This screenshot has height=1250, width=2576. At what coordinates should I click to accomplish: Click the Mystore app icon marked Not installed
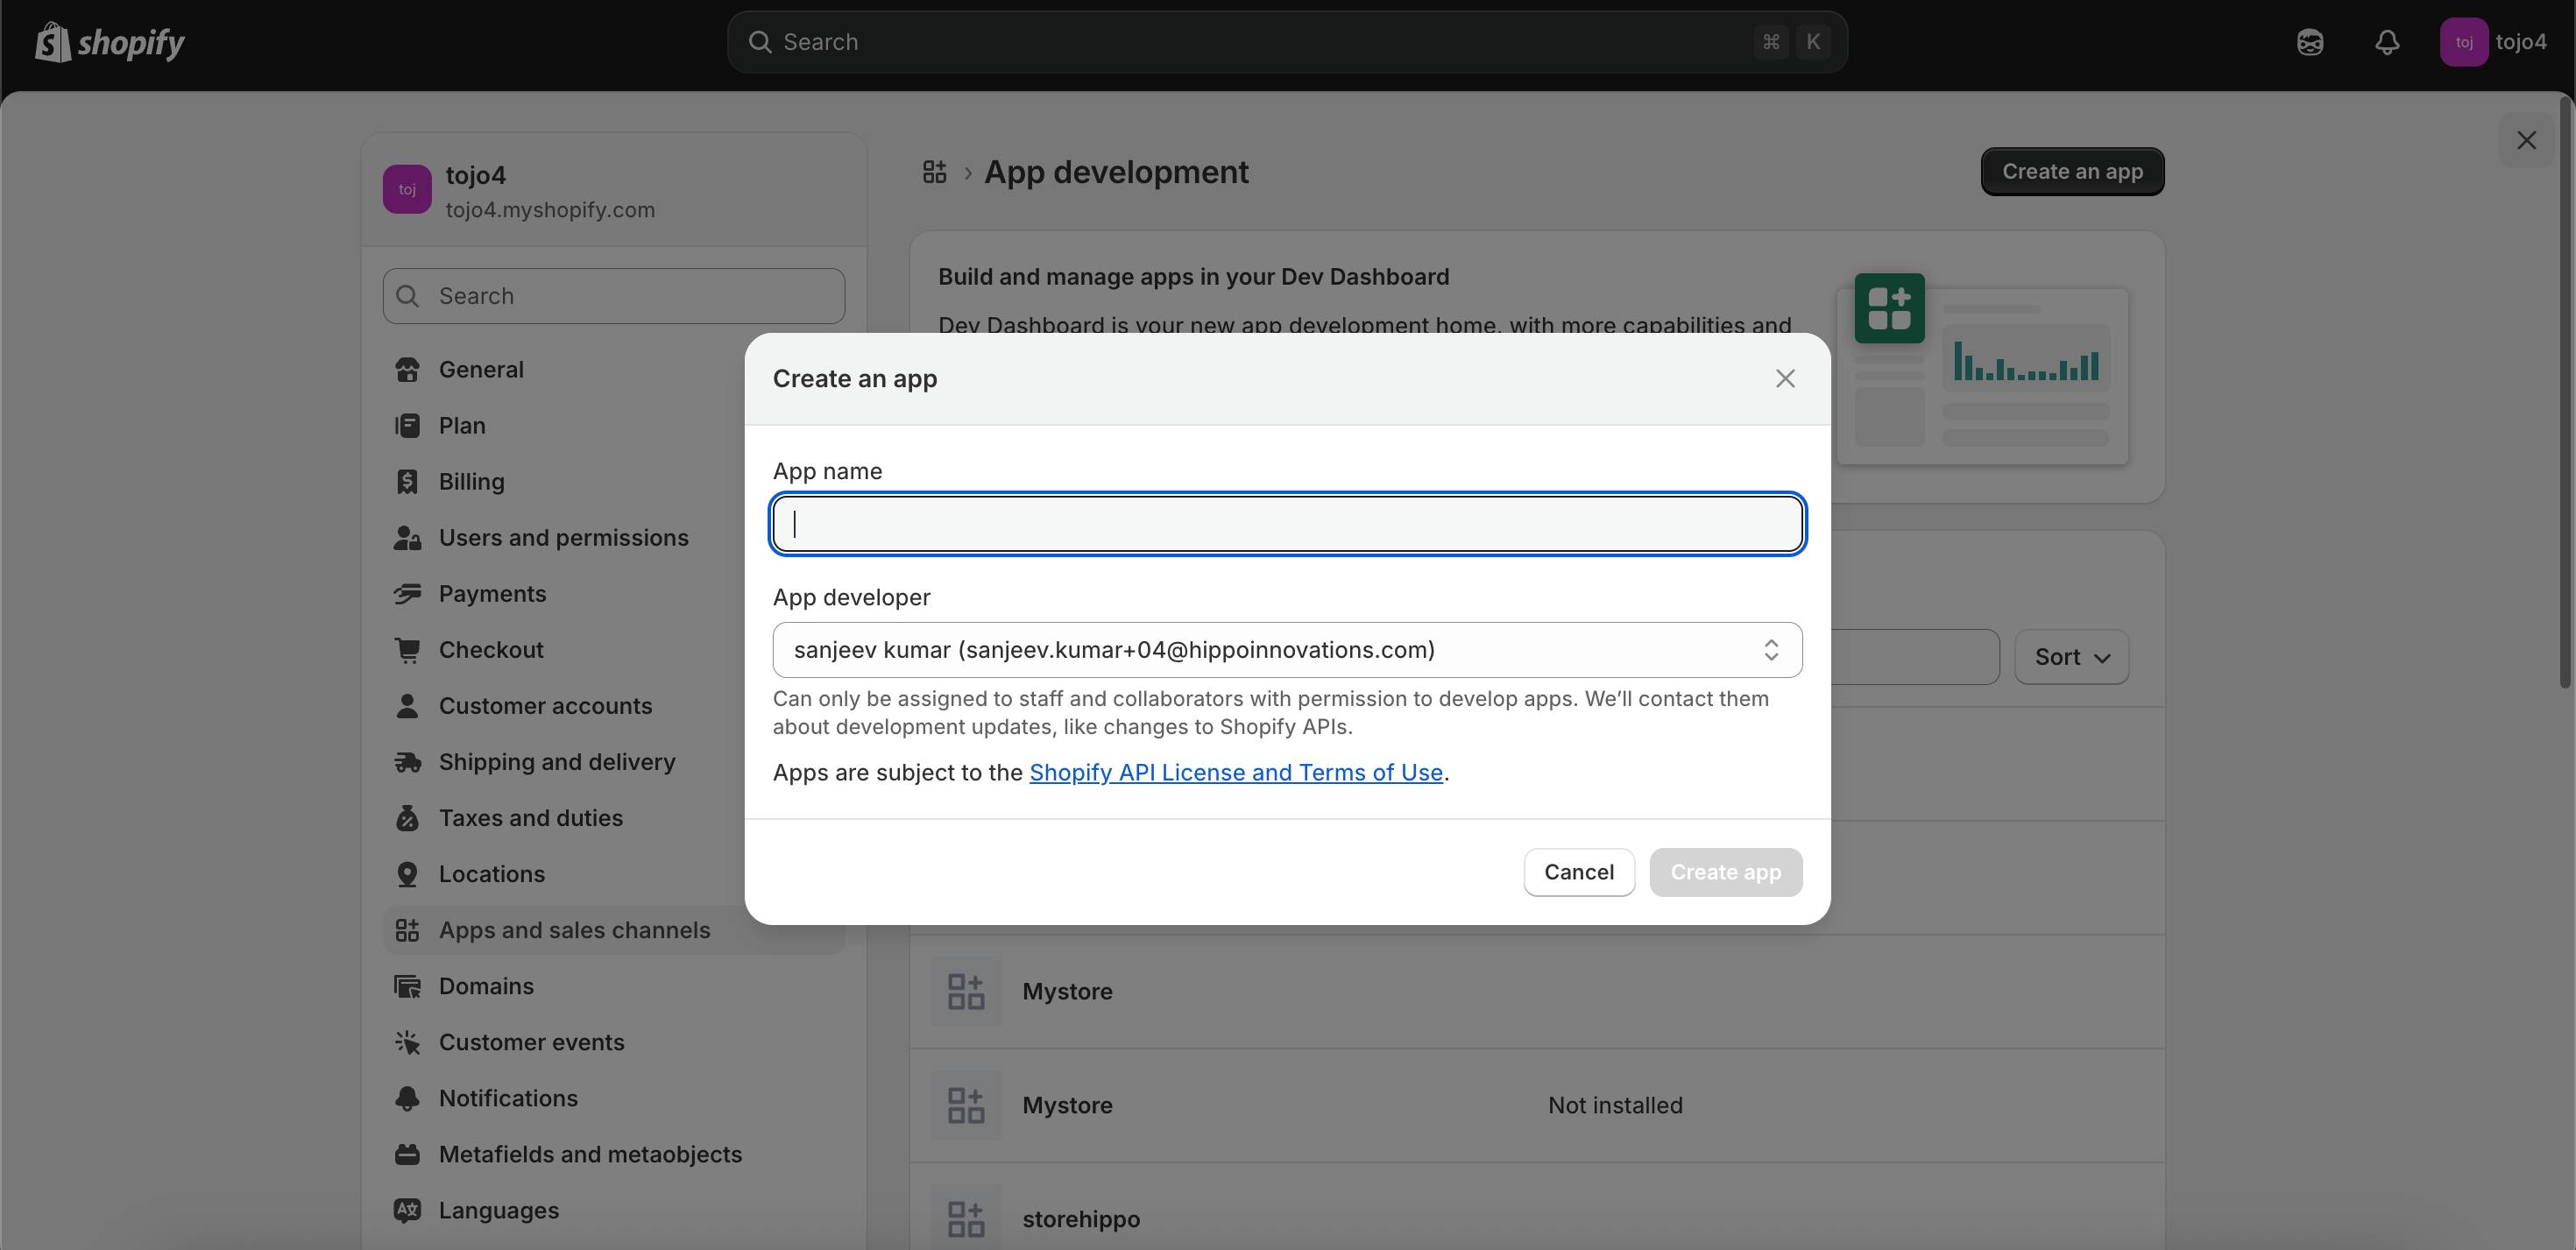[x=966, y=1105]
